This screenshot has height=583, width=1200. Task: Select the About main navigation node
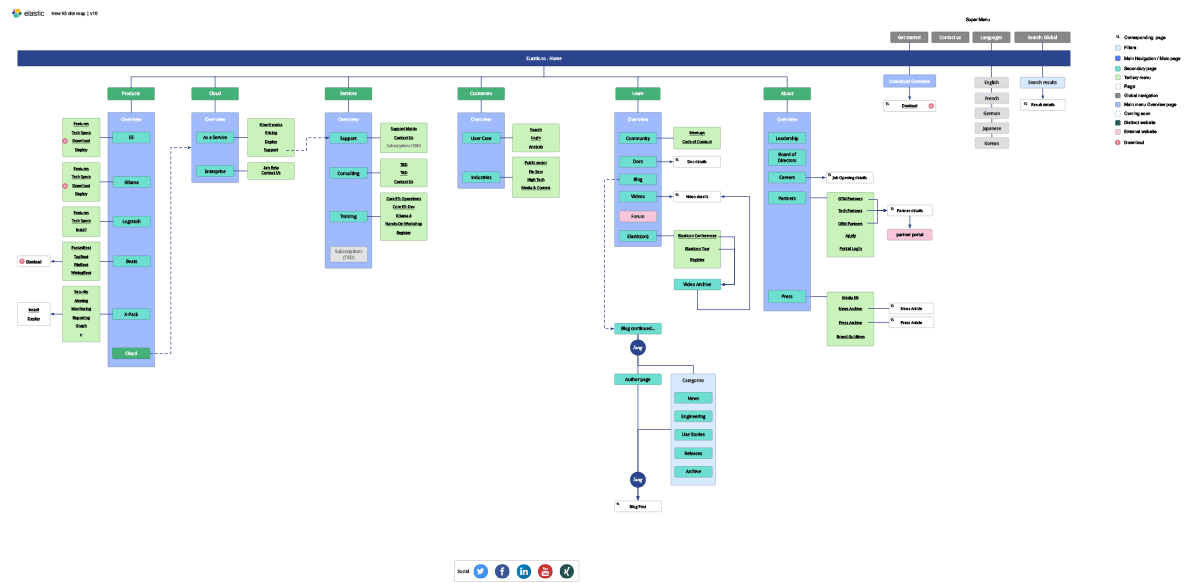[787, 93]
